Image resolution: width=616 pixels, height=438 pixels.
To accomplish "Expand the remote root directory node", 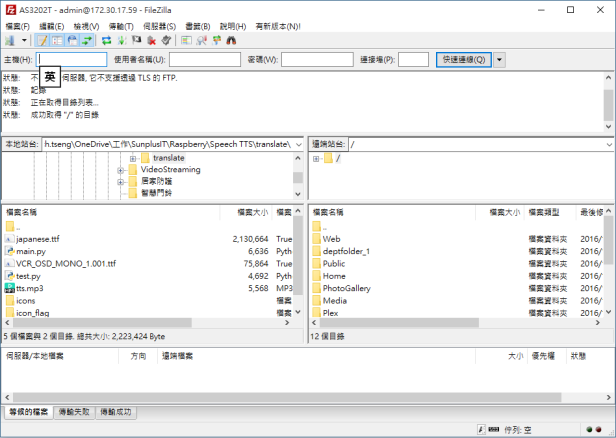I will point(316,159).
